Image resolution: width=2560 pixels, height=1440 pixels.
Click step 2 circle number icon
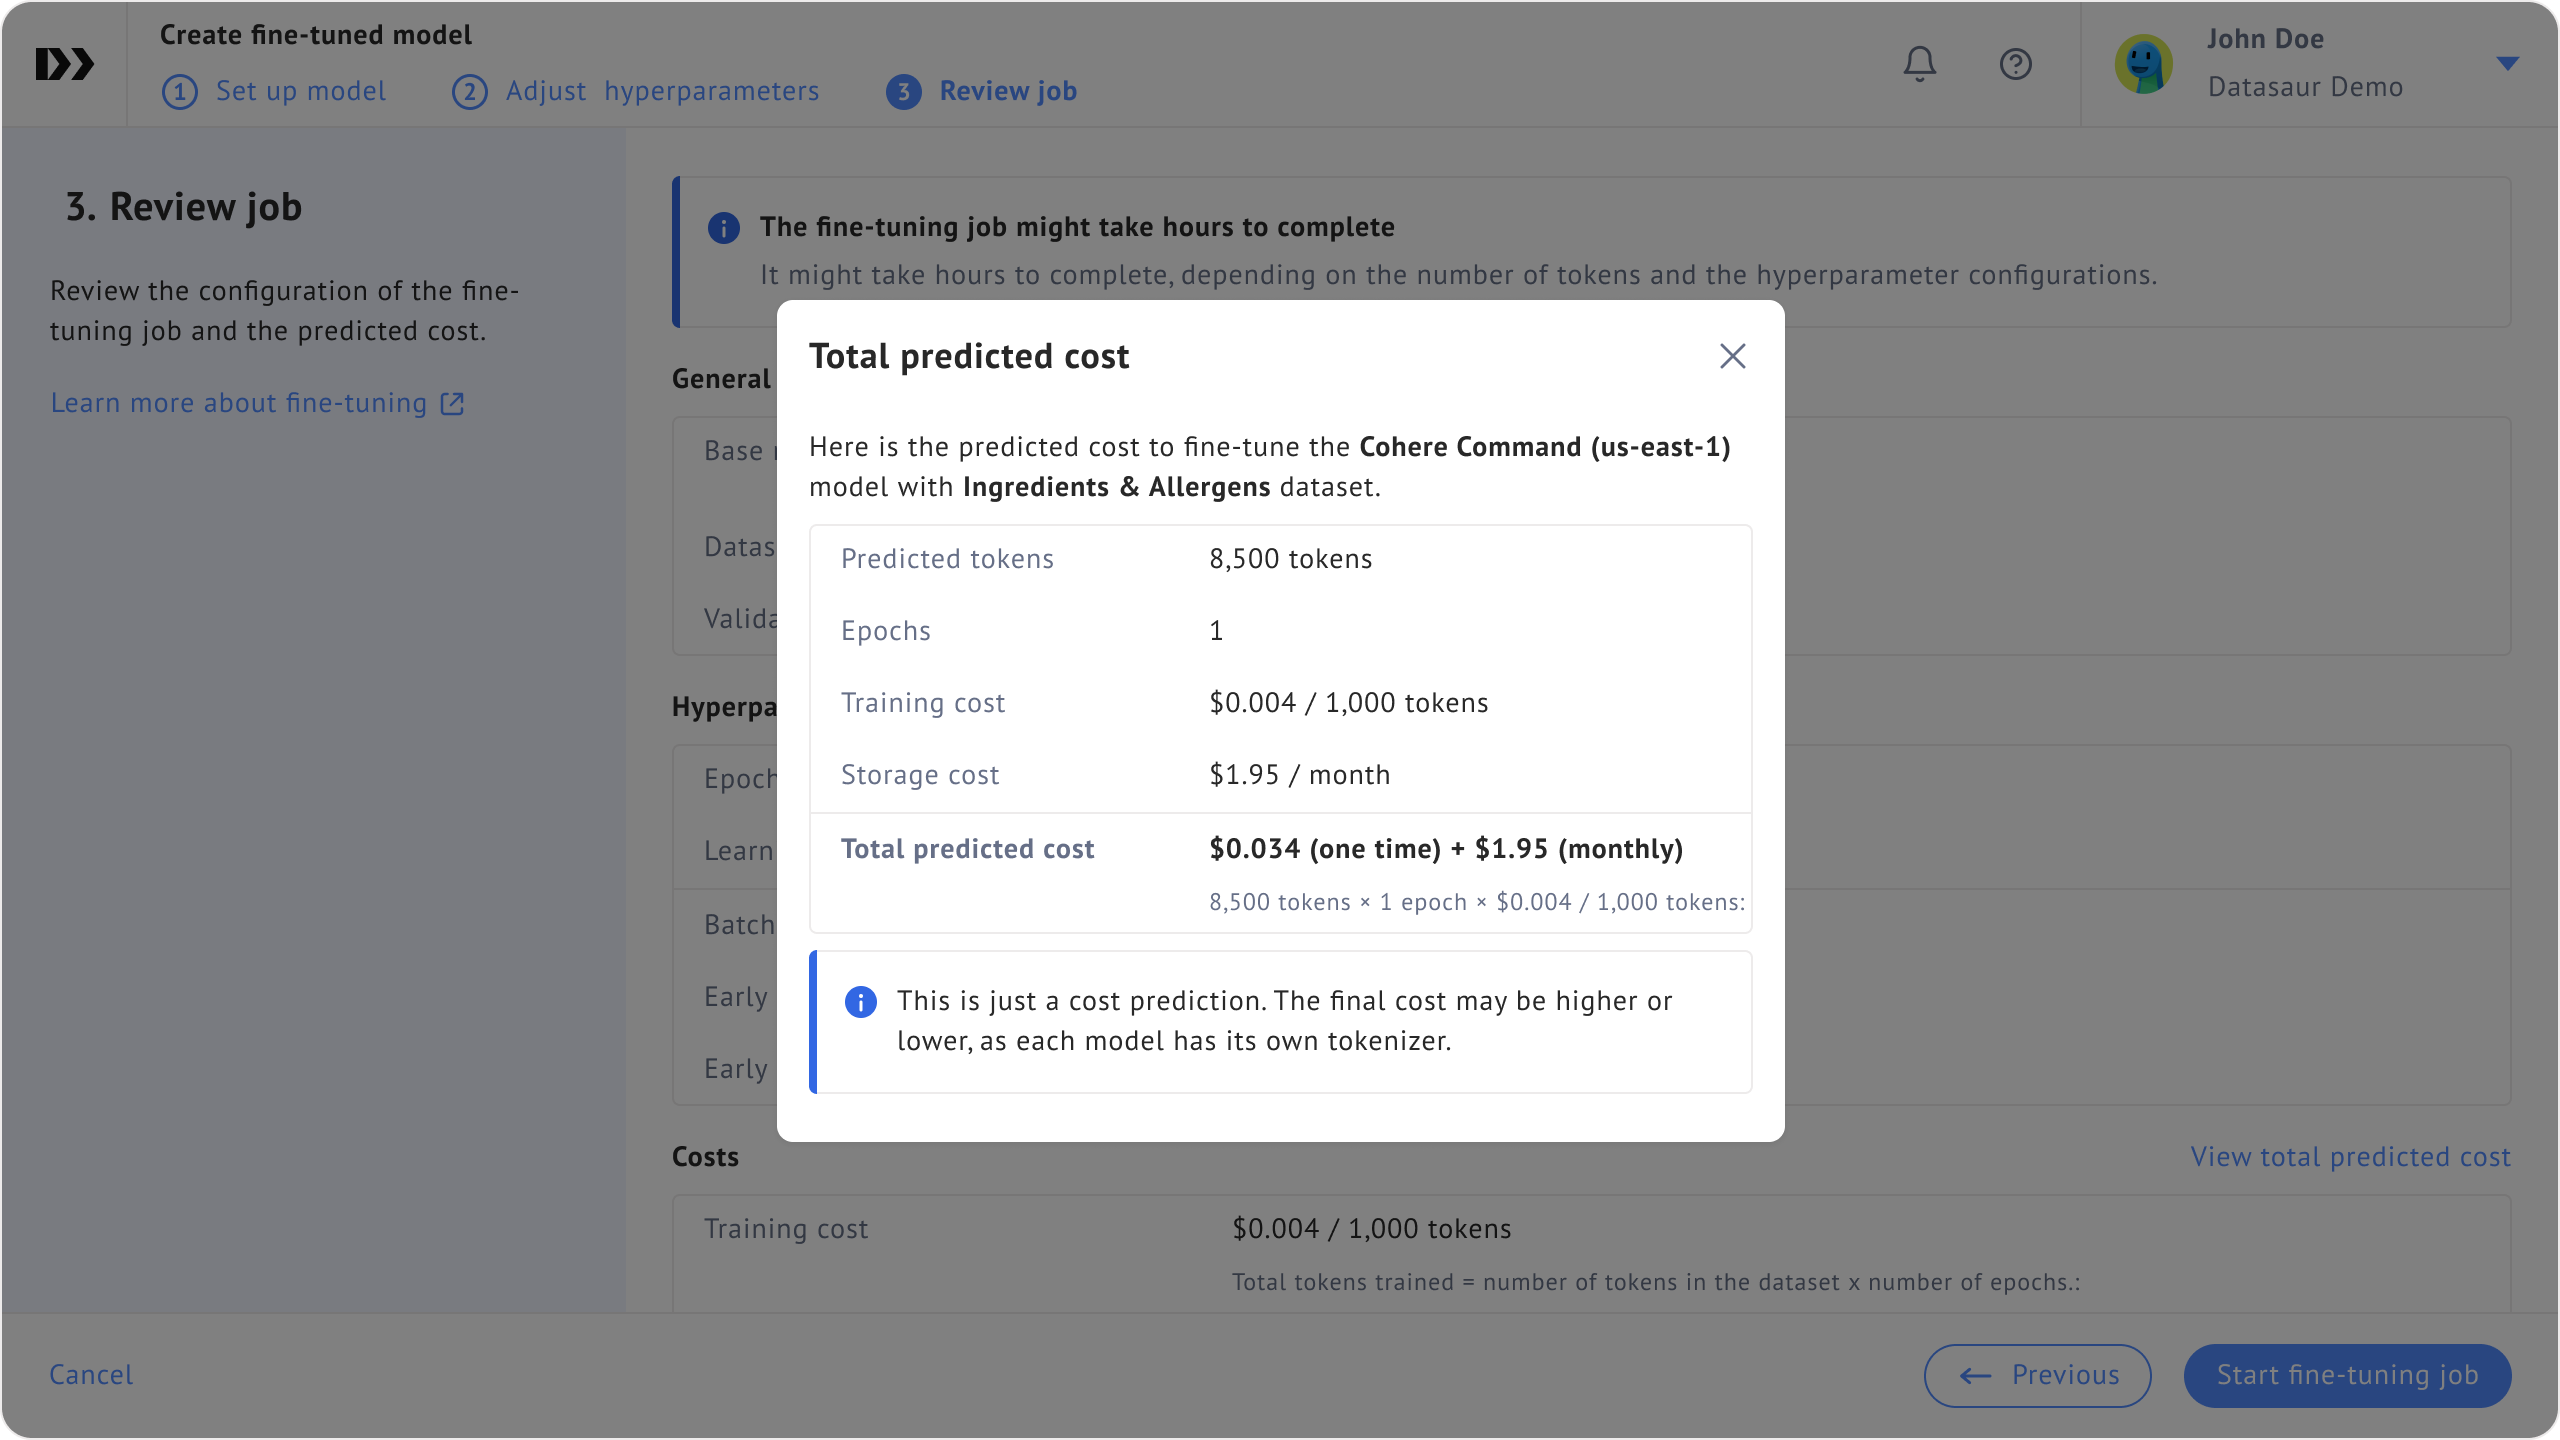[x=470, y=92]
